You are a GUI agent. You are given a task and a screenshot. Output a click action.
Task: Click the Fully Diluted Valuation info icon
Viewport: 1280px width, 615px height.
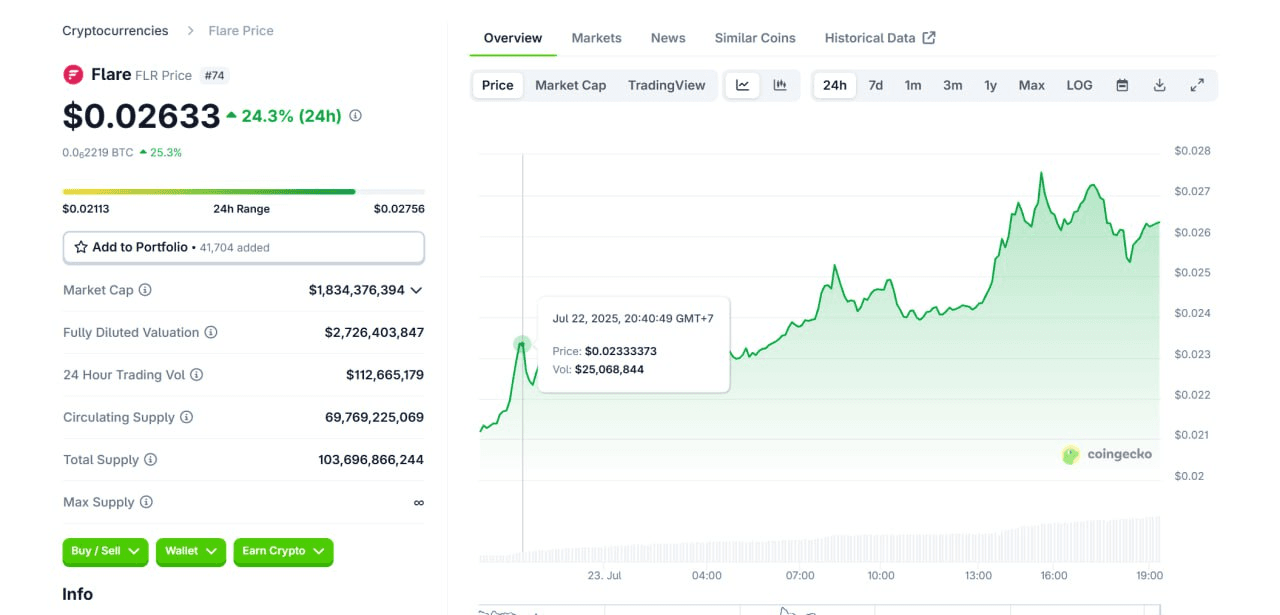(x=211, y=332)
